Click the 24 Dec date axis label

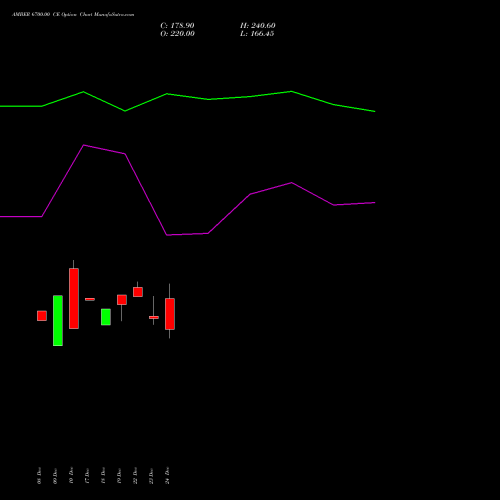(x=167, y=476)
